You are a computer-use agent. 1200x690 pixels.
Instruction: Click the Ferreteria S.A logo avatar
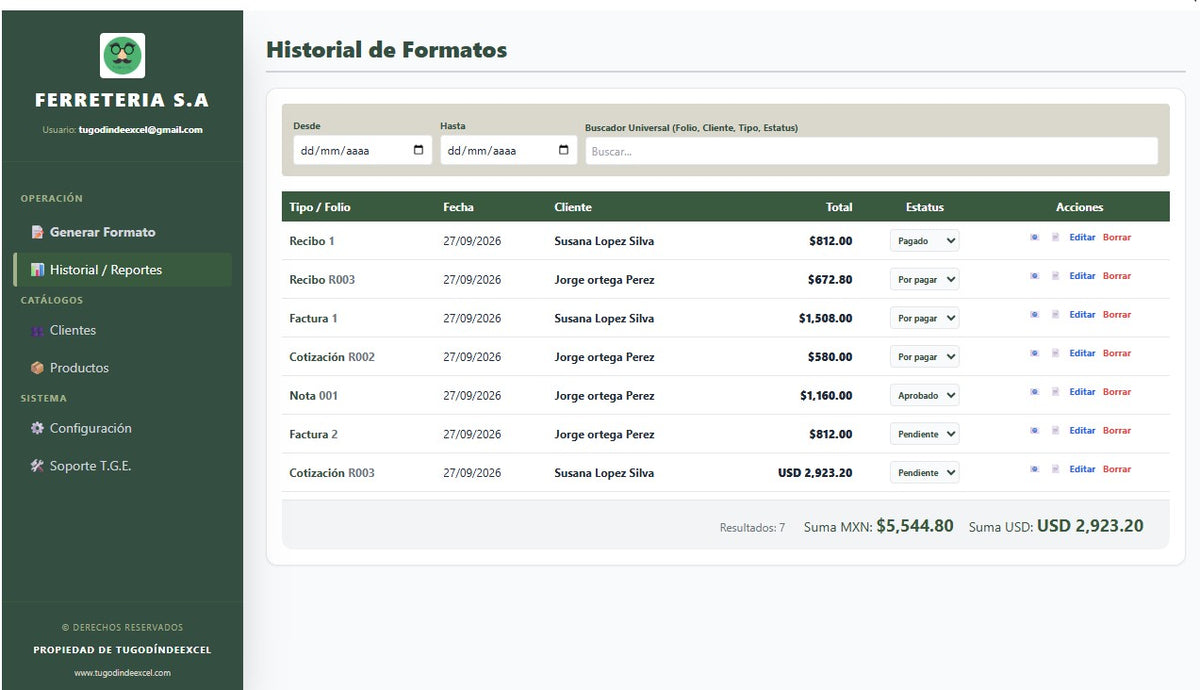122,56
